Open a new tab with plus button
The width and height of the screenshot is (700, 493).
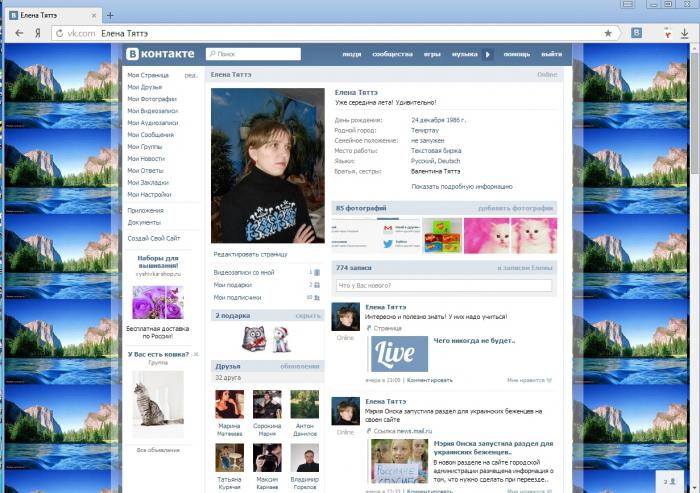coord(110,16)
